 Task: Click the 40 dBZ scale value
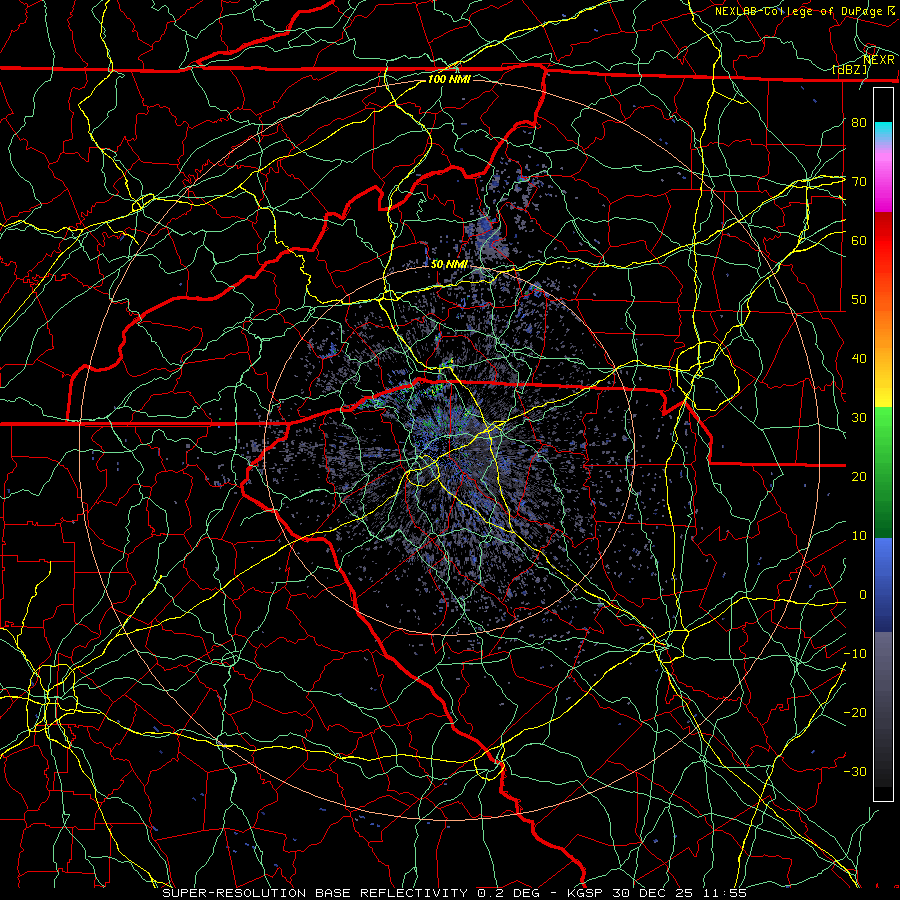(x=859, y=359)
